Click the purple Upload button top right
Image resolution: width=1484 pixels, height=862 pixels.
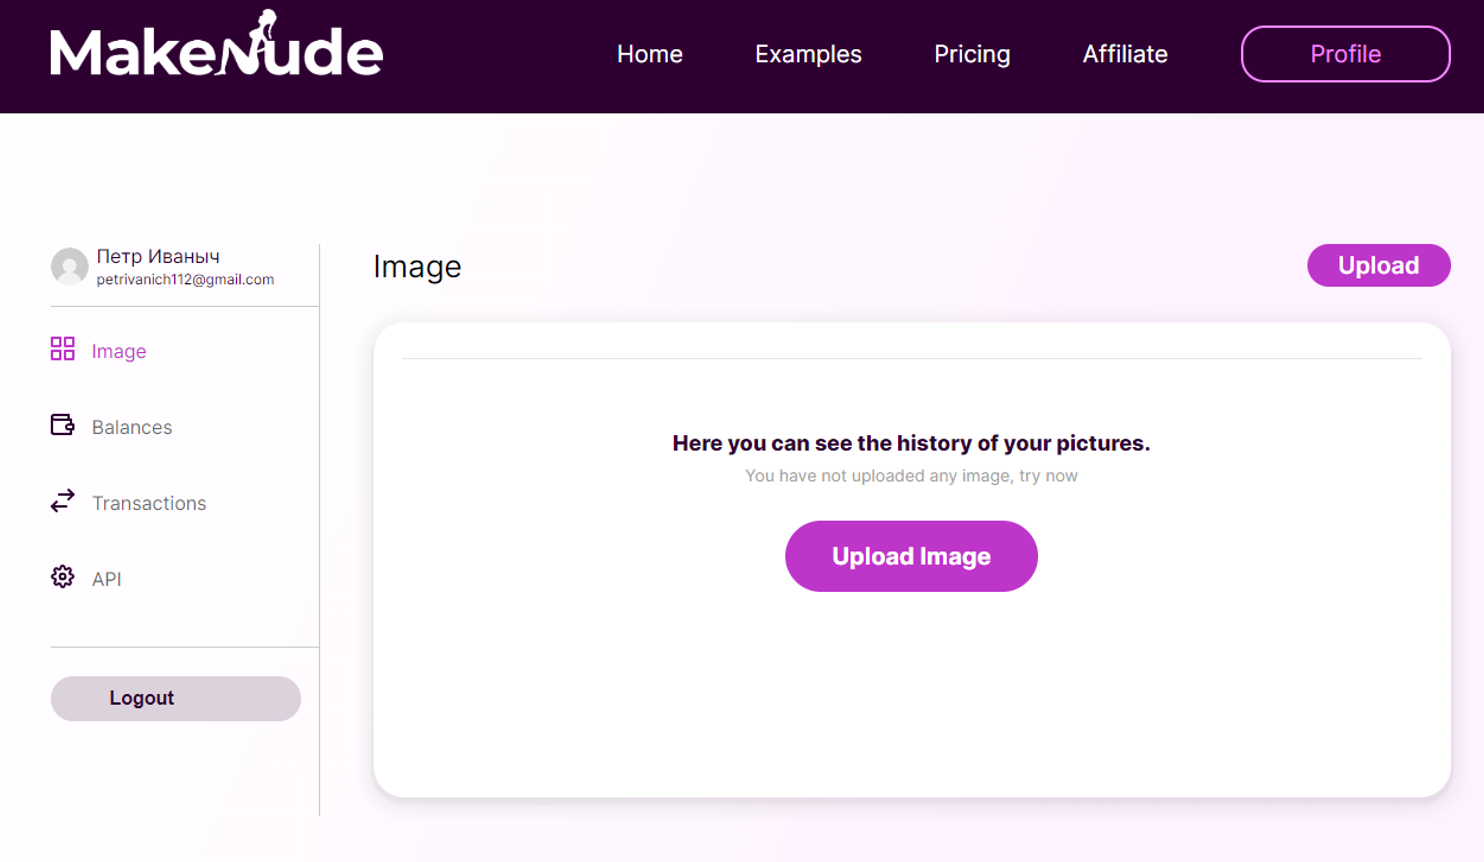coord(1379,265)
